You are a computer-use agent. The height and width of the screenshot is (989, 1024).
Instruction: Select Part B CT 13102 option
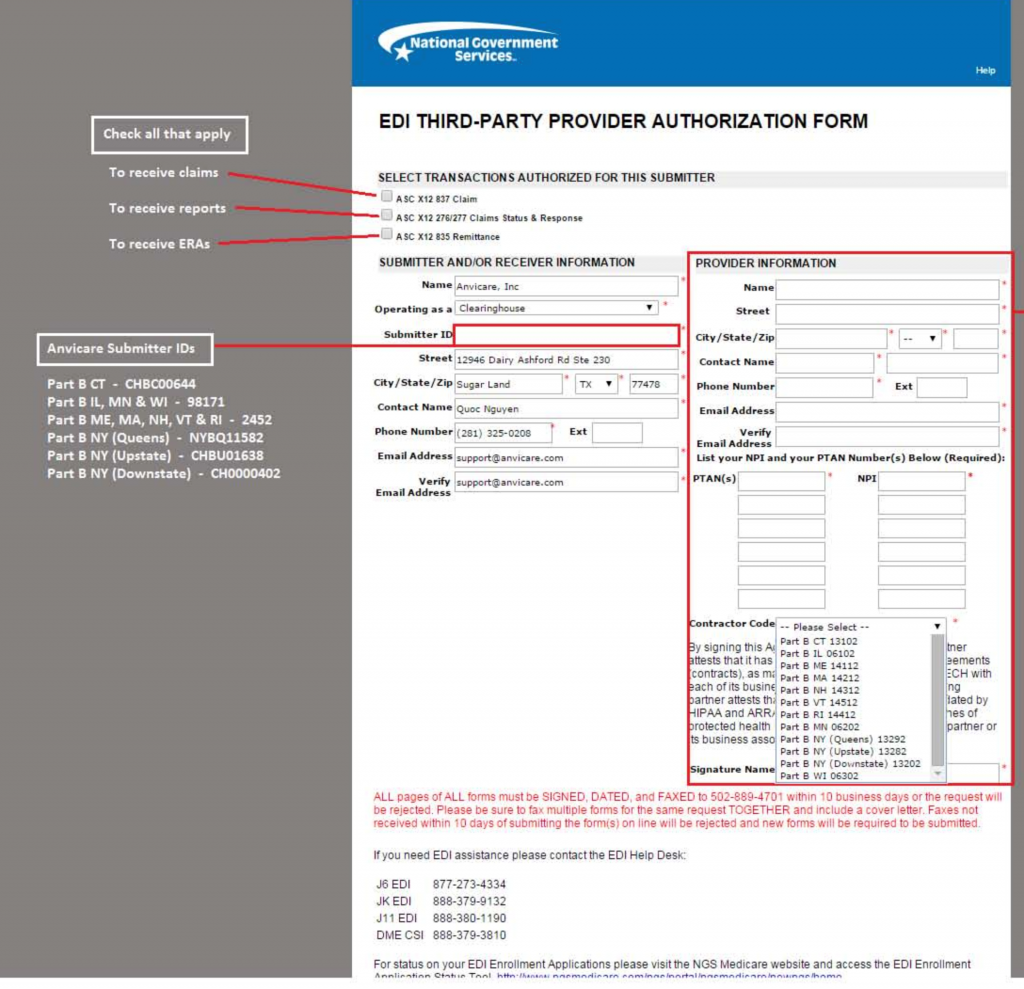pos(856,641)
